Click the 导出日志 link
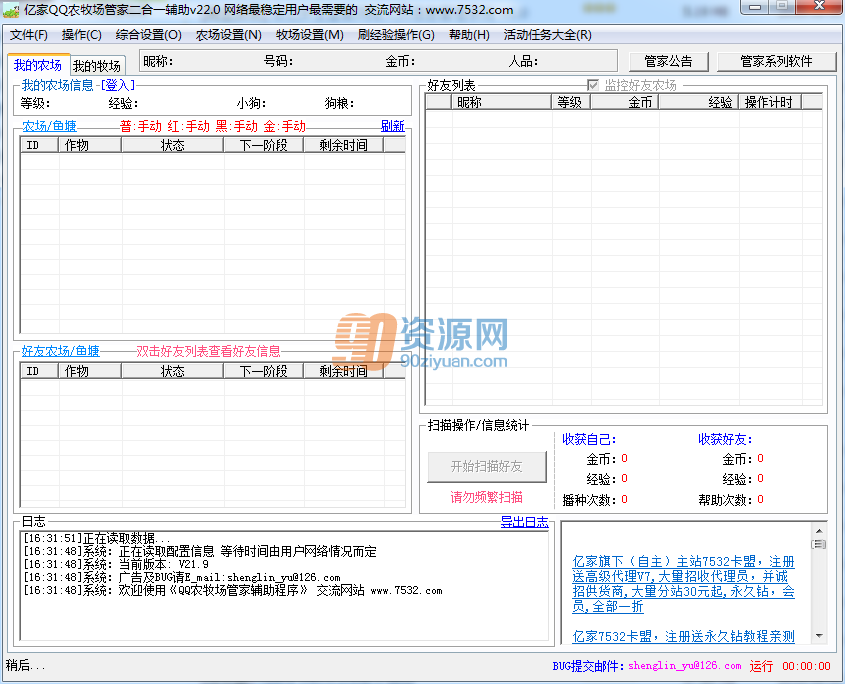The width and height of the screenshot is (845, 684). [x=524, y=522]
